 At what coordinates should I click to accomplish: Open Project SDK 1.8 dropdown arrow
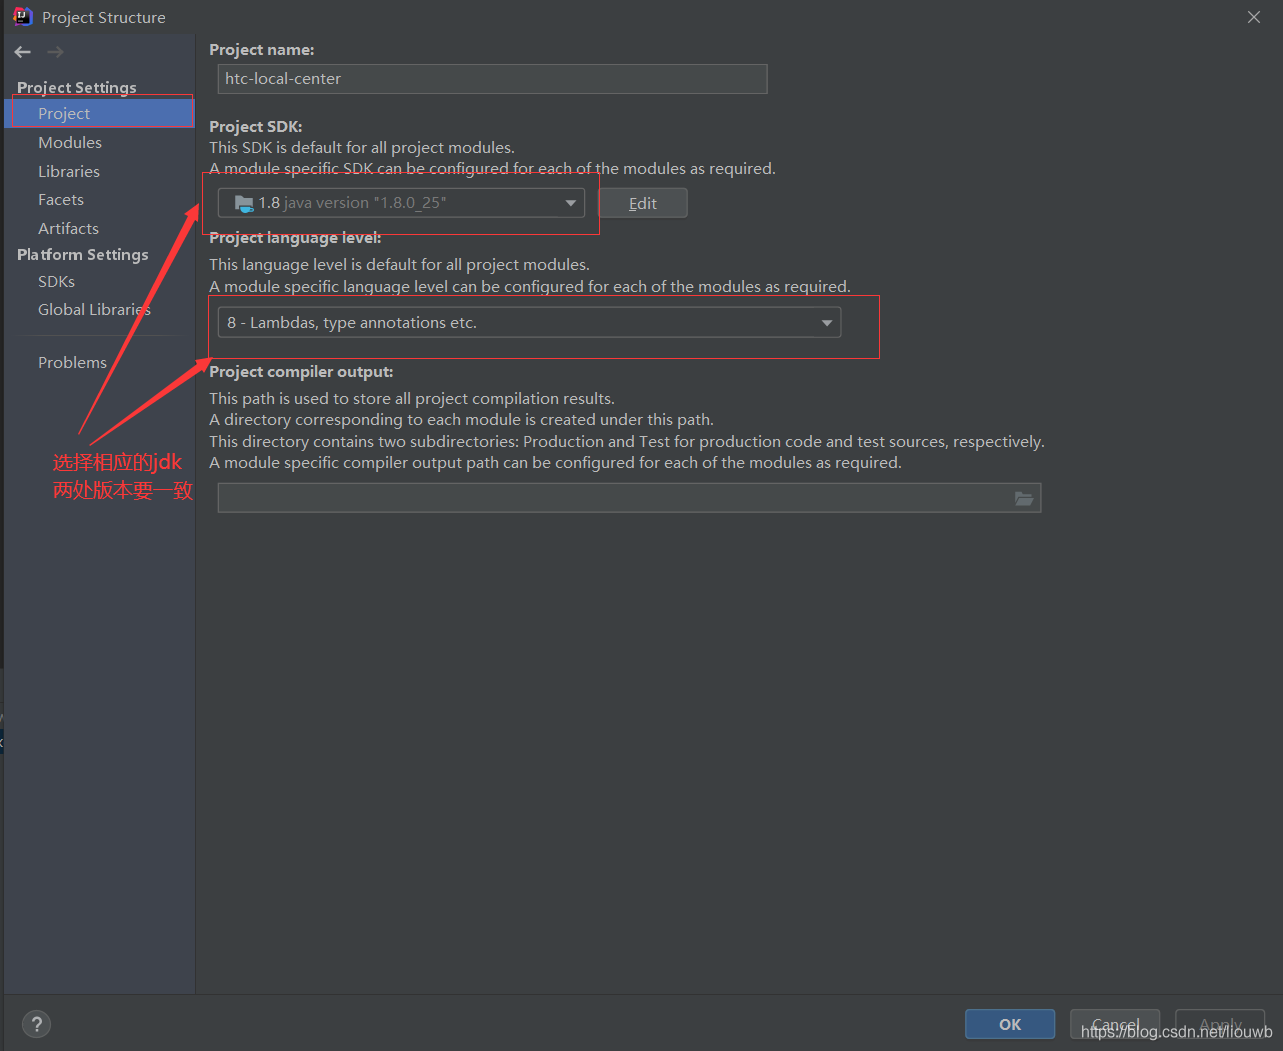point(570,203)
